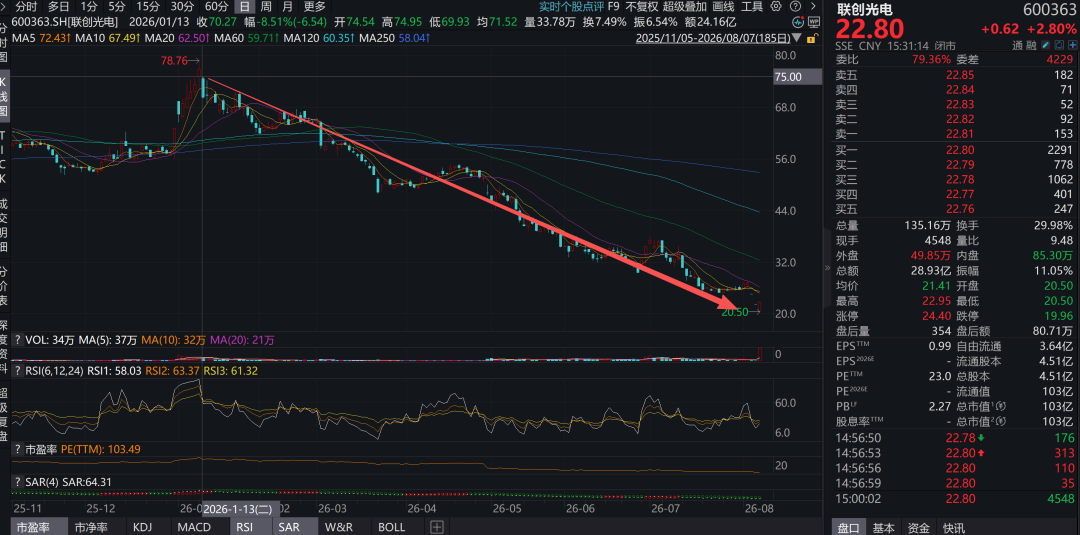Switch to 分时 chart period
Viewport: 1080px width, 535px height.
(25, 6)
